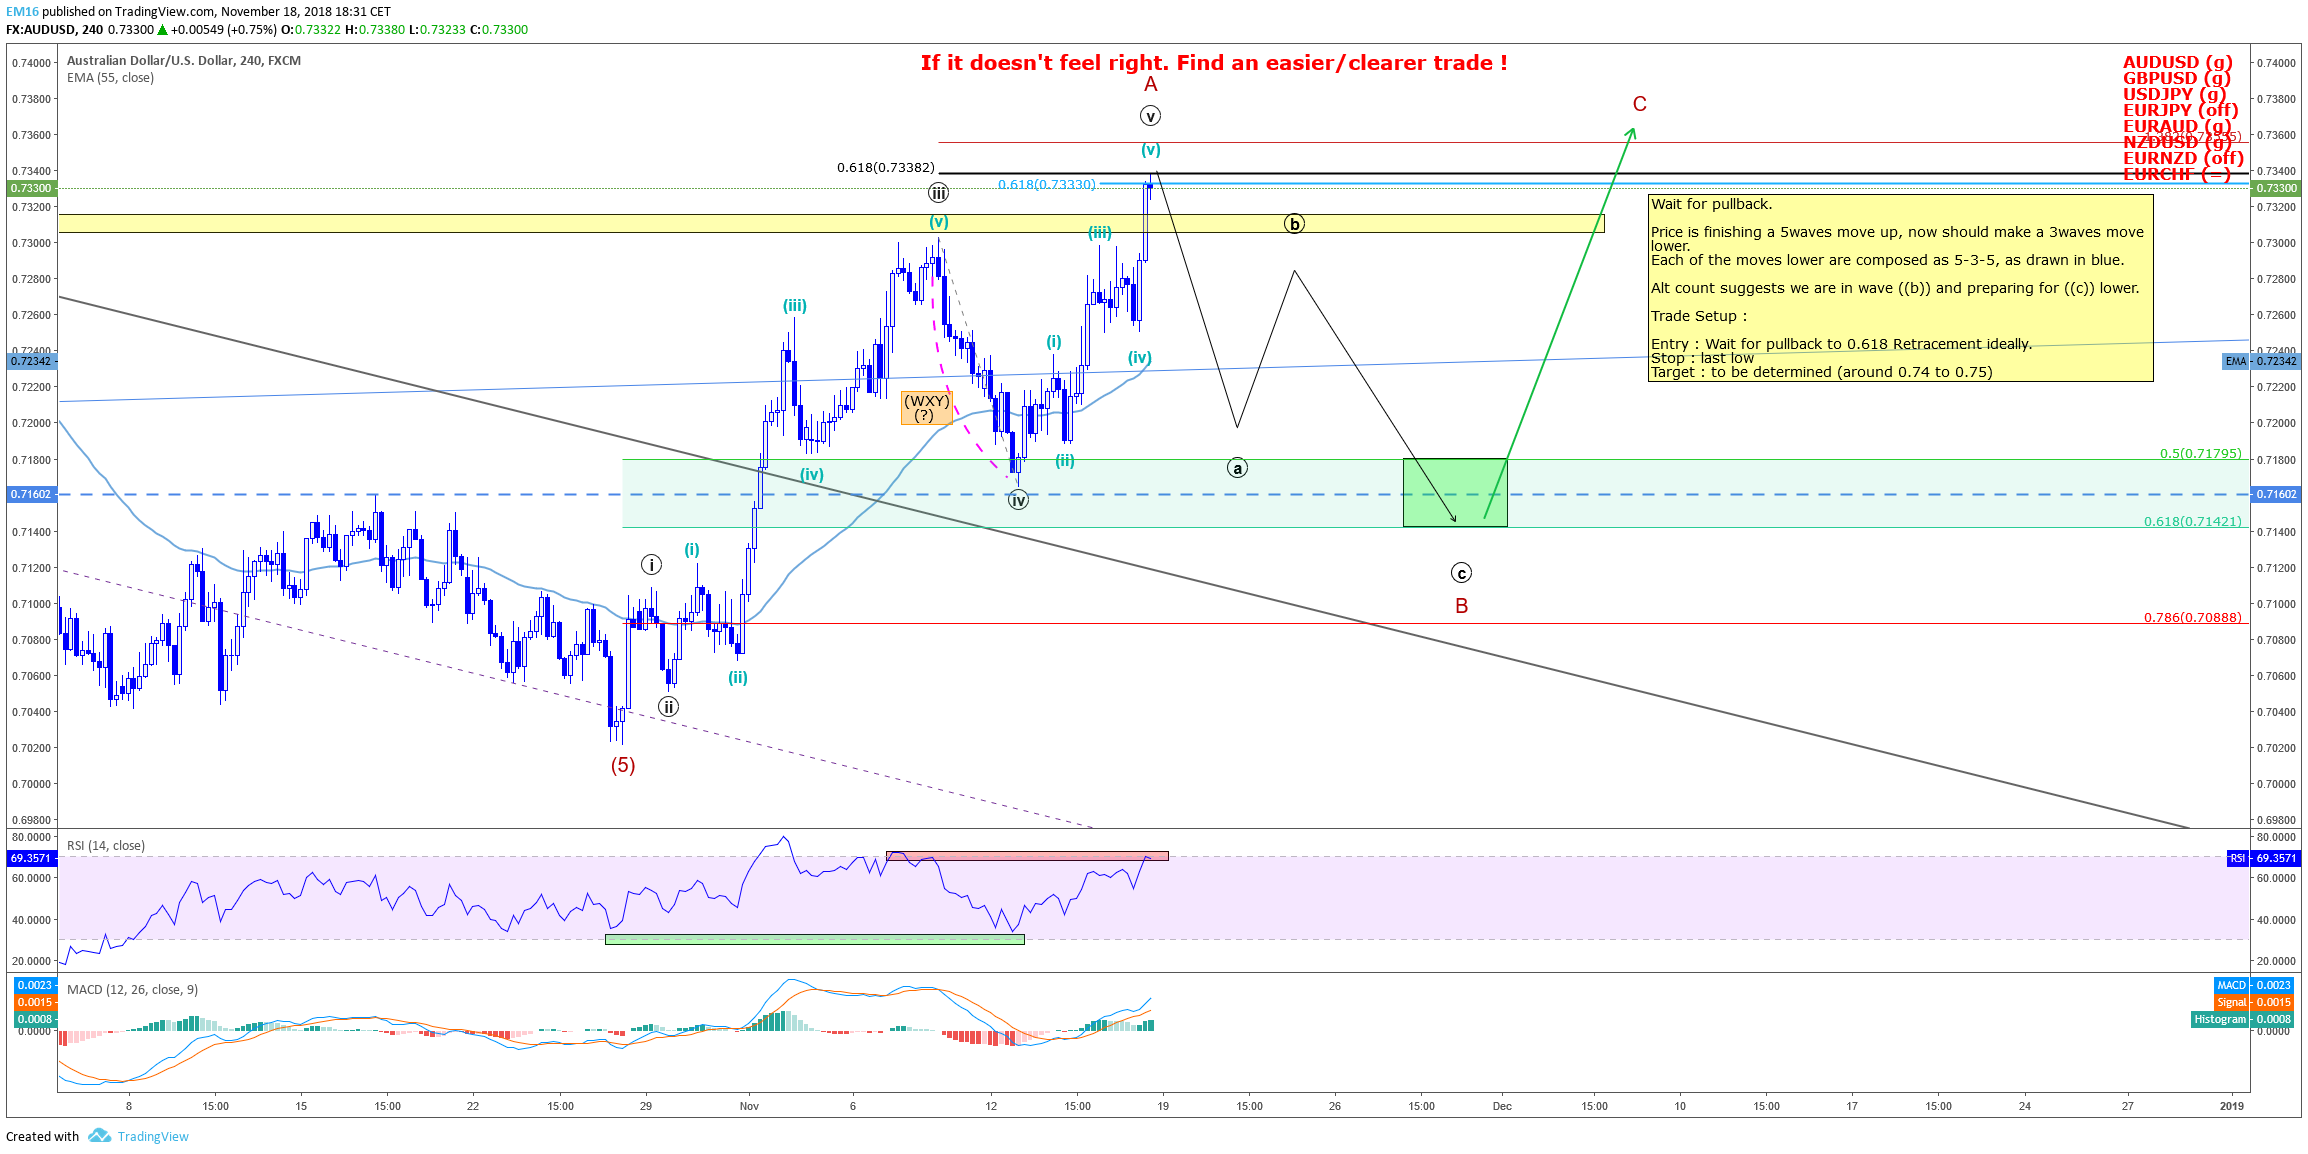Image resolution: width=2308 pixels, height=1154 pixels.
Task: Select the EURNZD (off) entry in red list
Action: point(2184,158)
